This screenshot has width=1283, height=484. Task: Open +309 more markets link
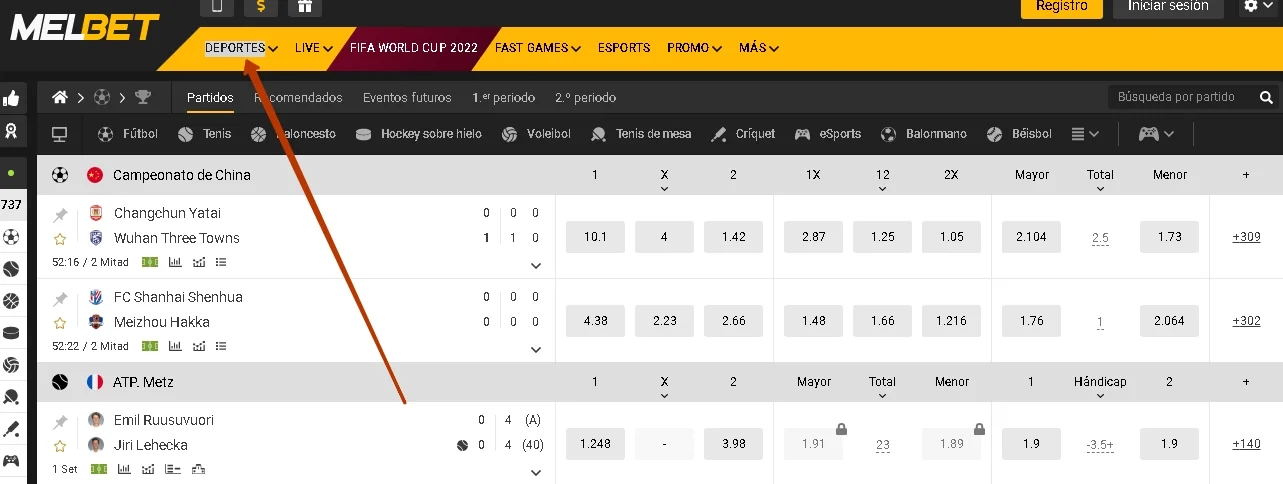[x=1246, y=237]
